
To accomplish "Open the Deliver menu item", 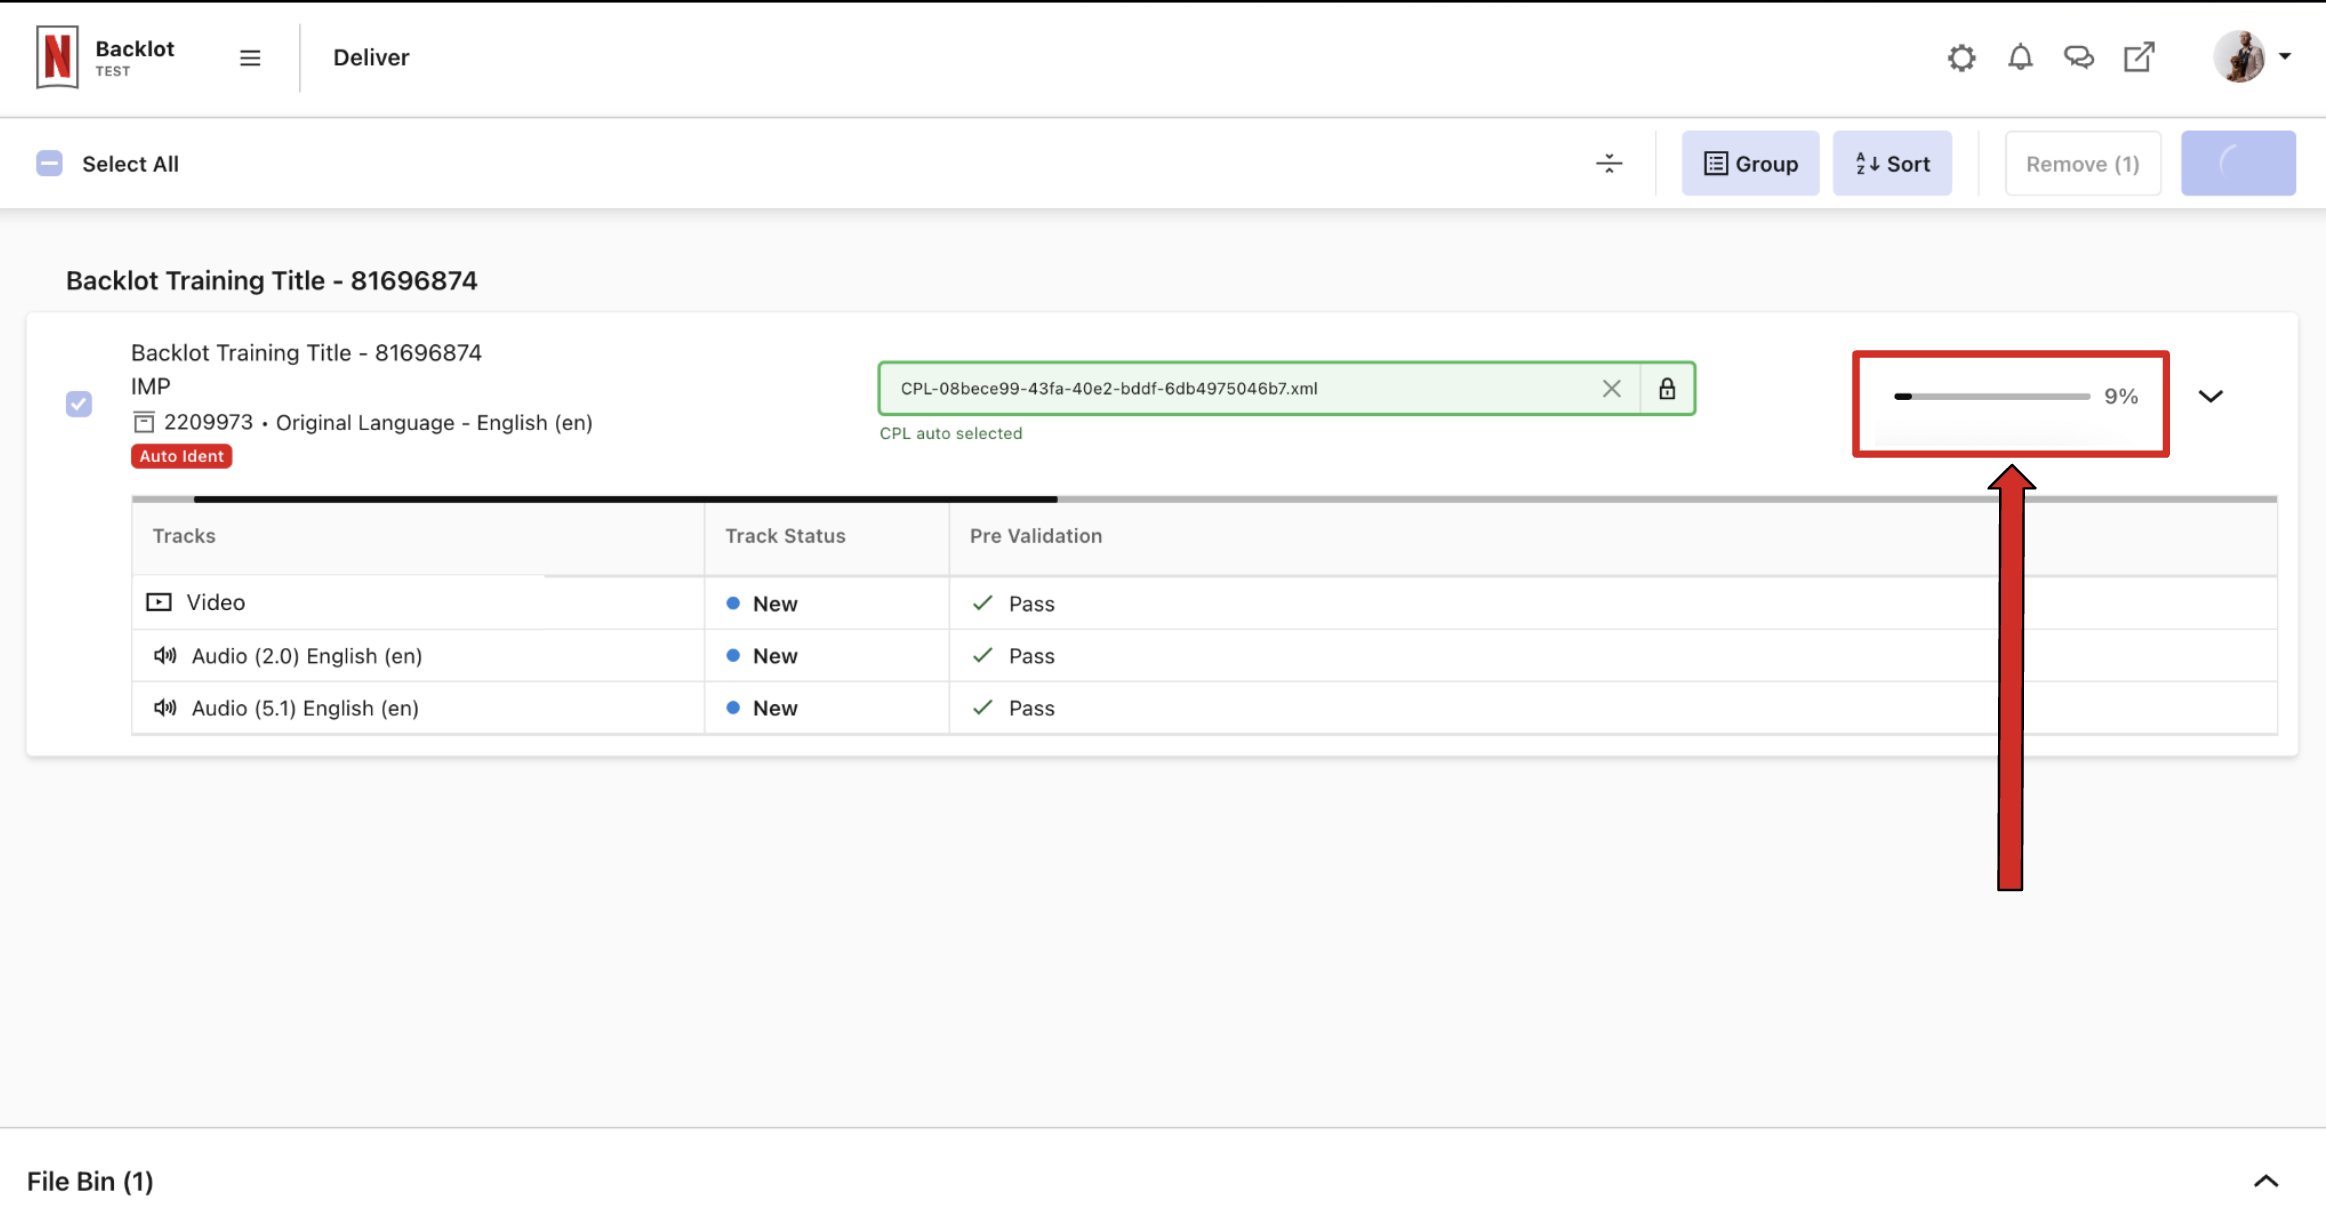I will [371, 57].
